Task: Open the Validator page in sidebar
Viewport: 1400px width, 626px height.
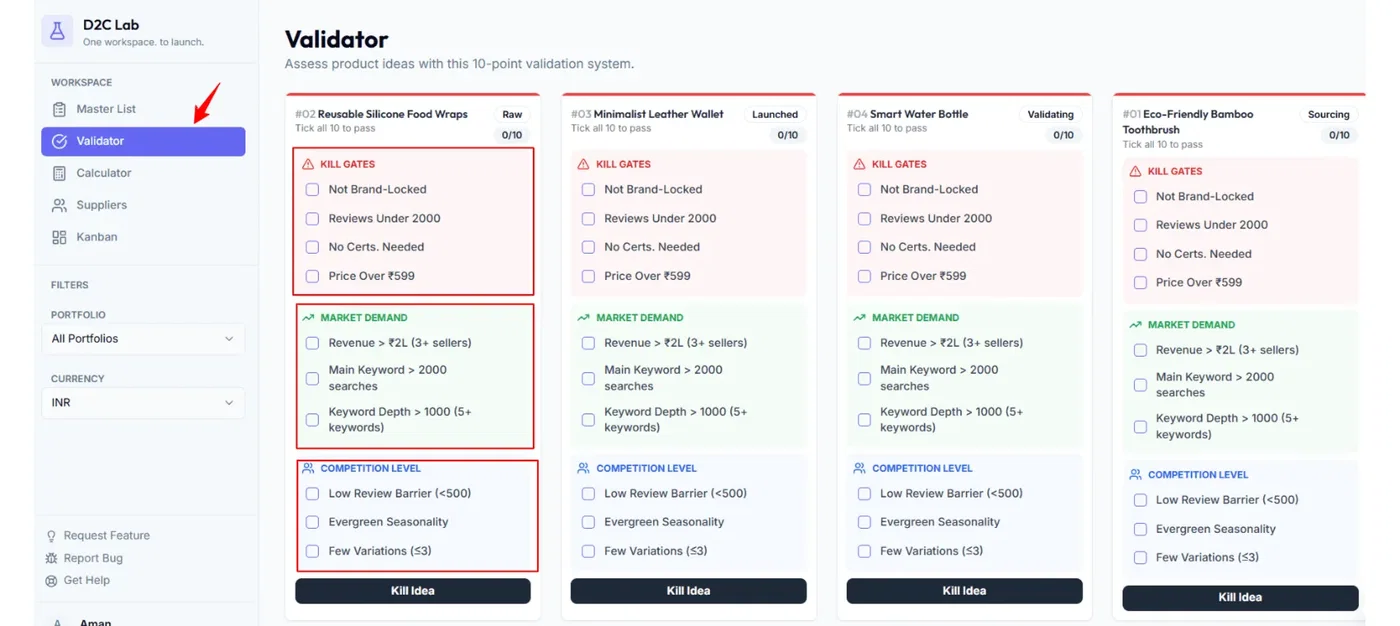Action: (143, 141)
